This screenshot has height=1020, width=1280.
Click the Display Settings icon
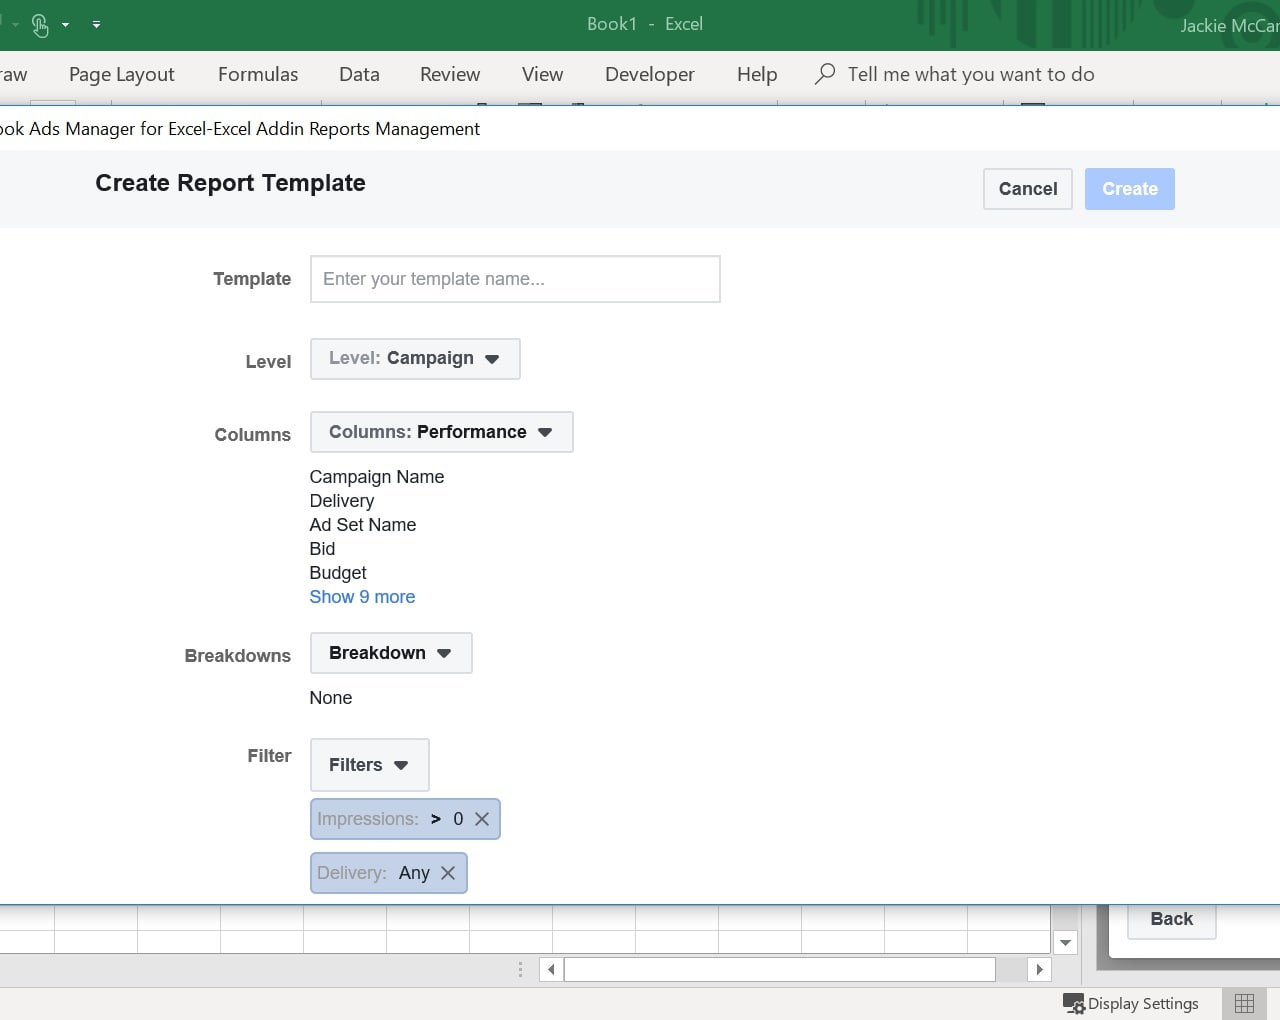pyautogui.click(x=1073, y=1003)
